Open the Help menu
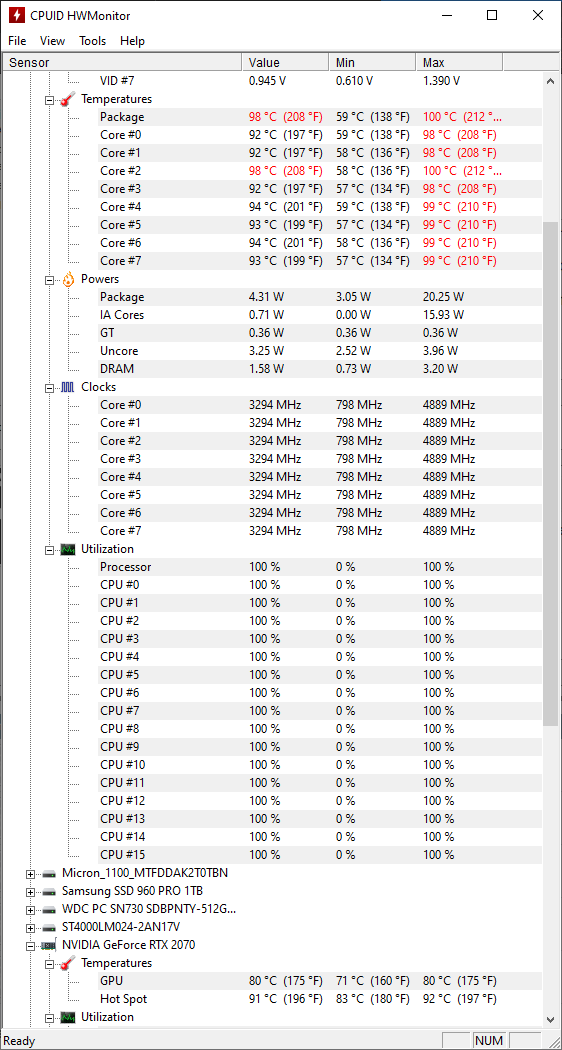 tap(133, 41)
